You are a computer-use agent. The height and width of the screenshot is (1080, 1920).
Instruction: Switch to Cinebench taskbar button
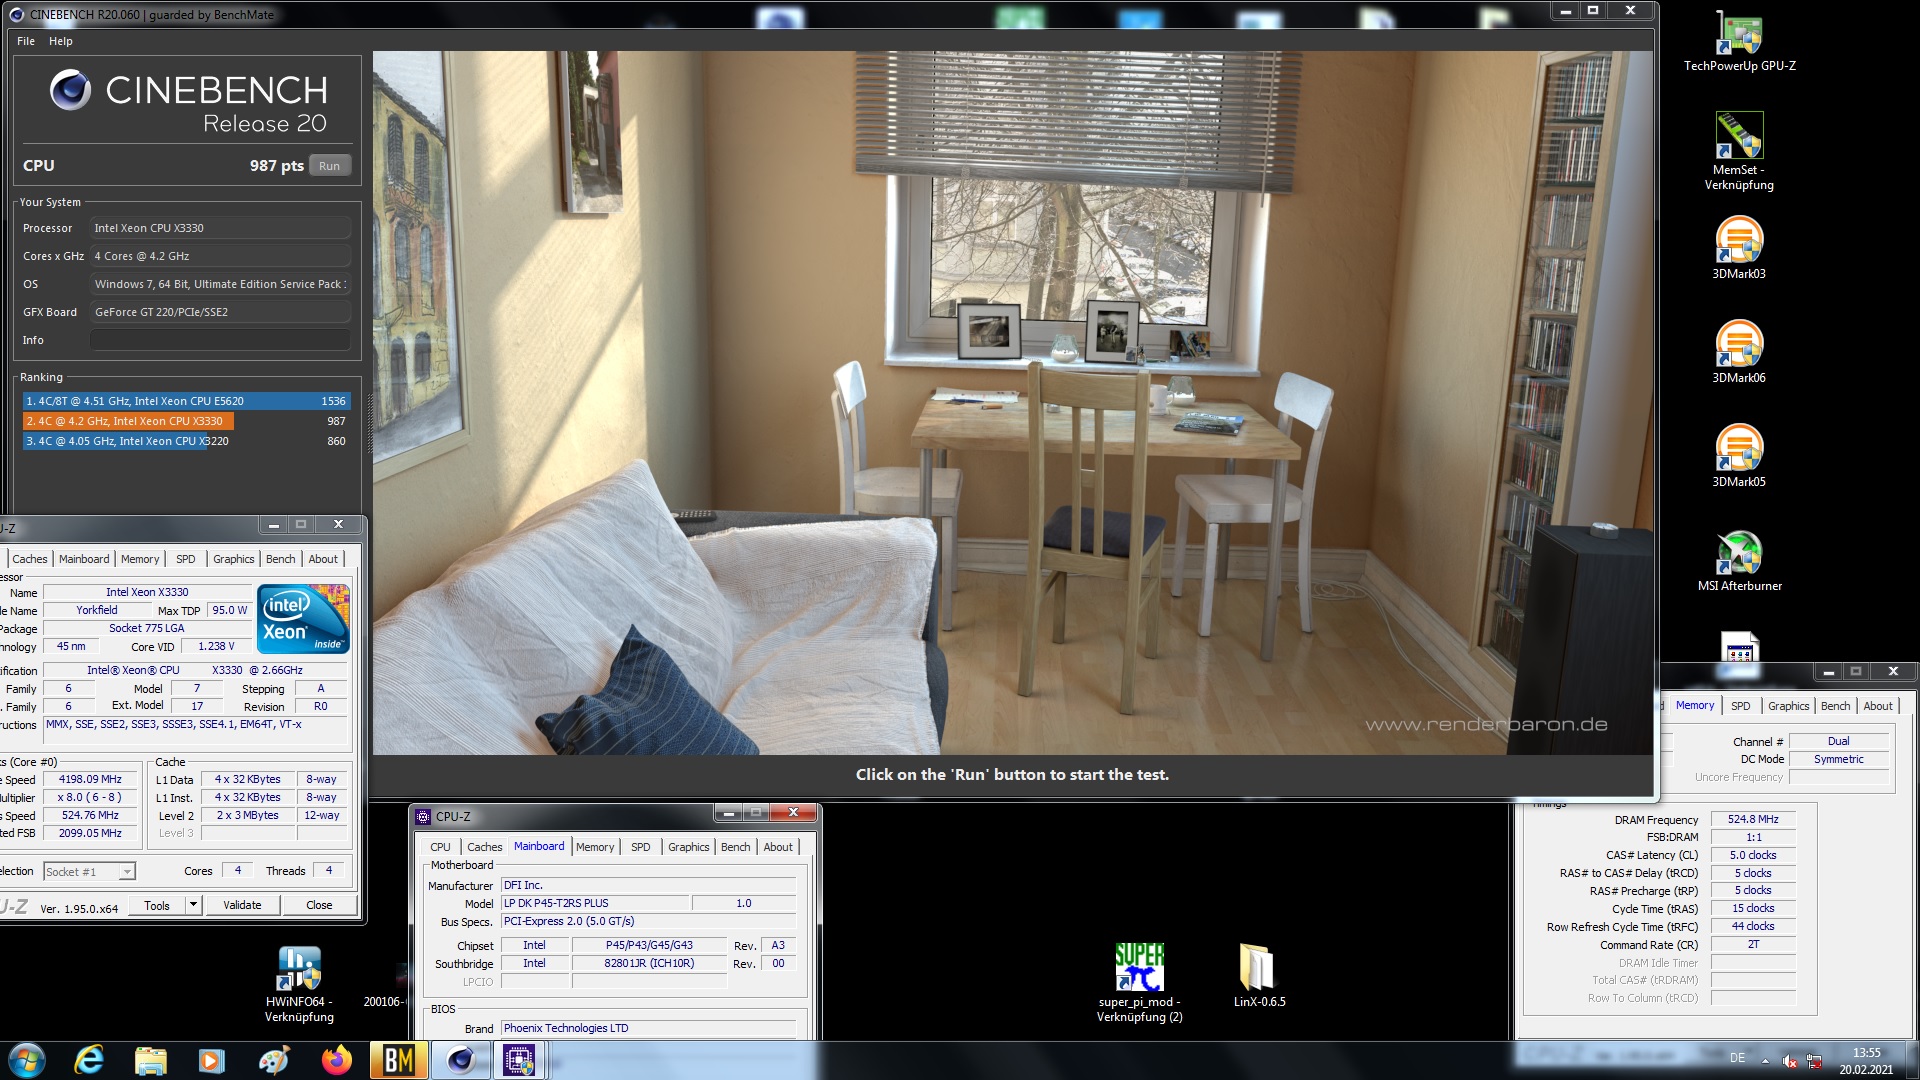tap(460, 1060)
